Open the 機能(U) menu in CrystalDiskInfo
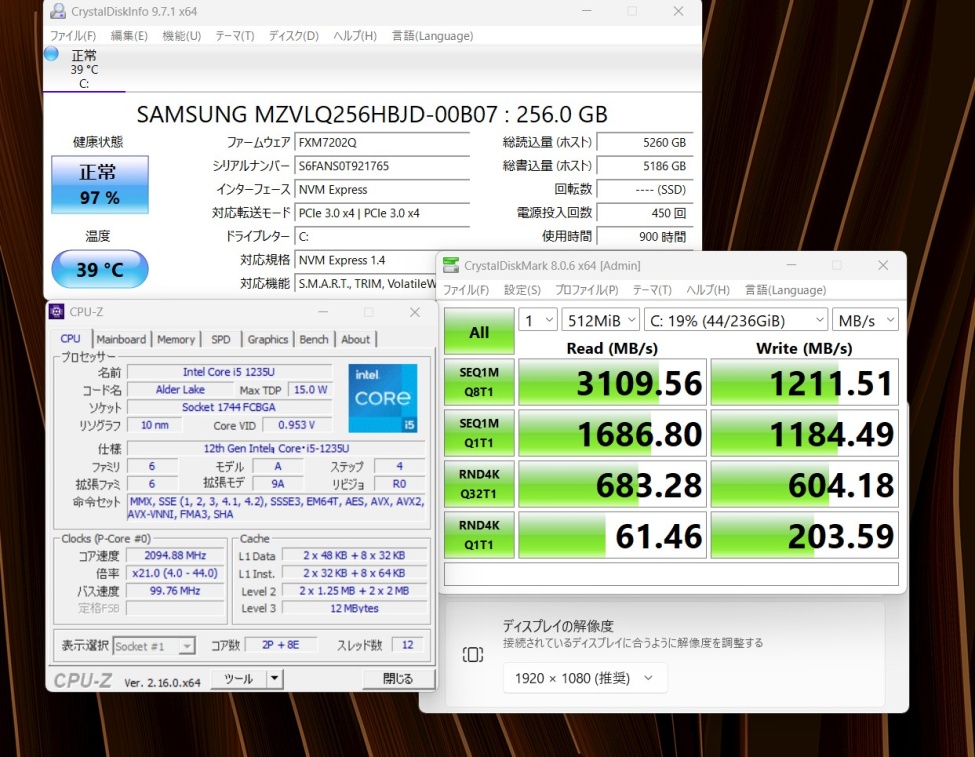 [x=181, y=36]
